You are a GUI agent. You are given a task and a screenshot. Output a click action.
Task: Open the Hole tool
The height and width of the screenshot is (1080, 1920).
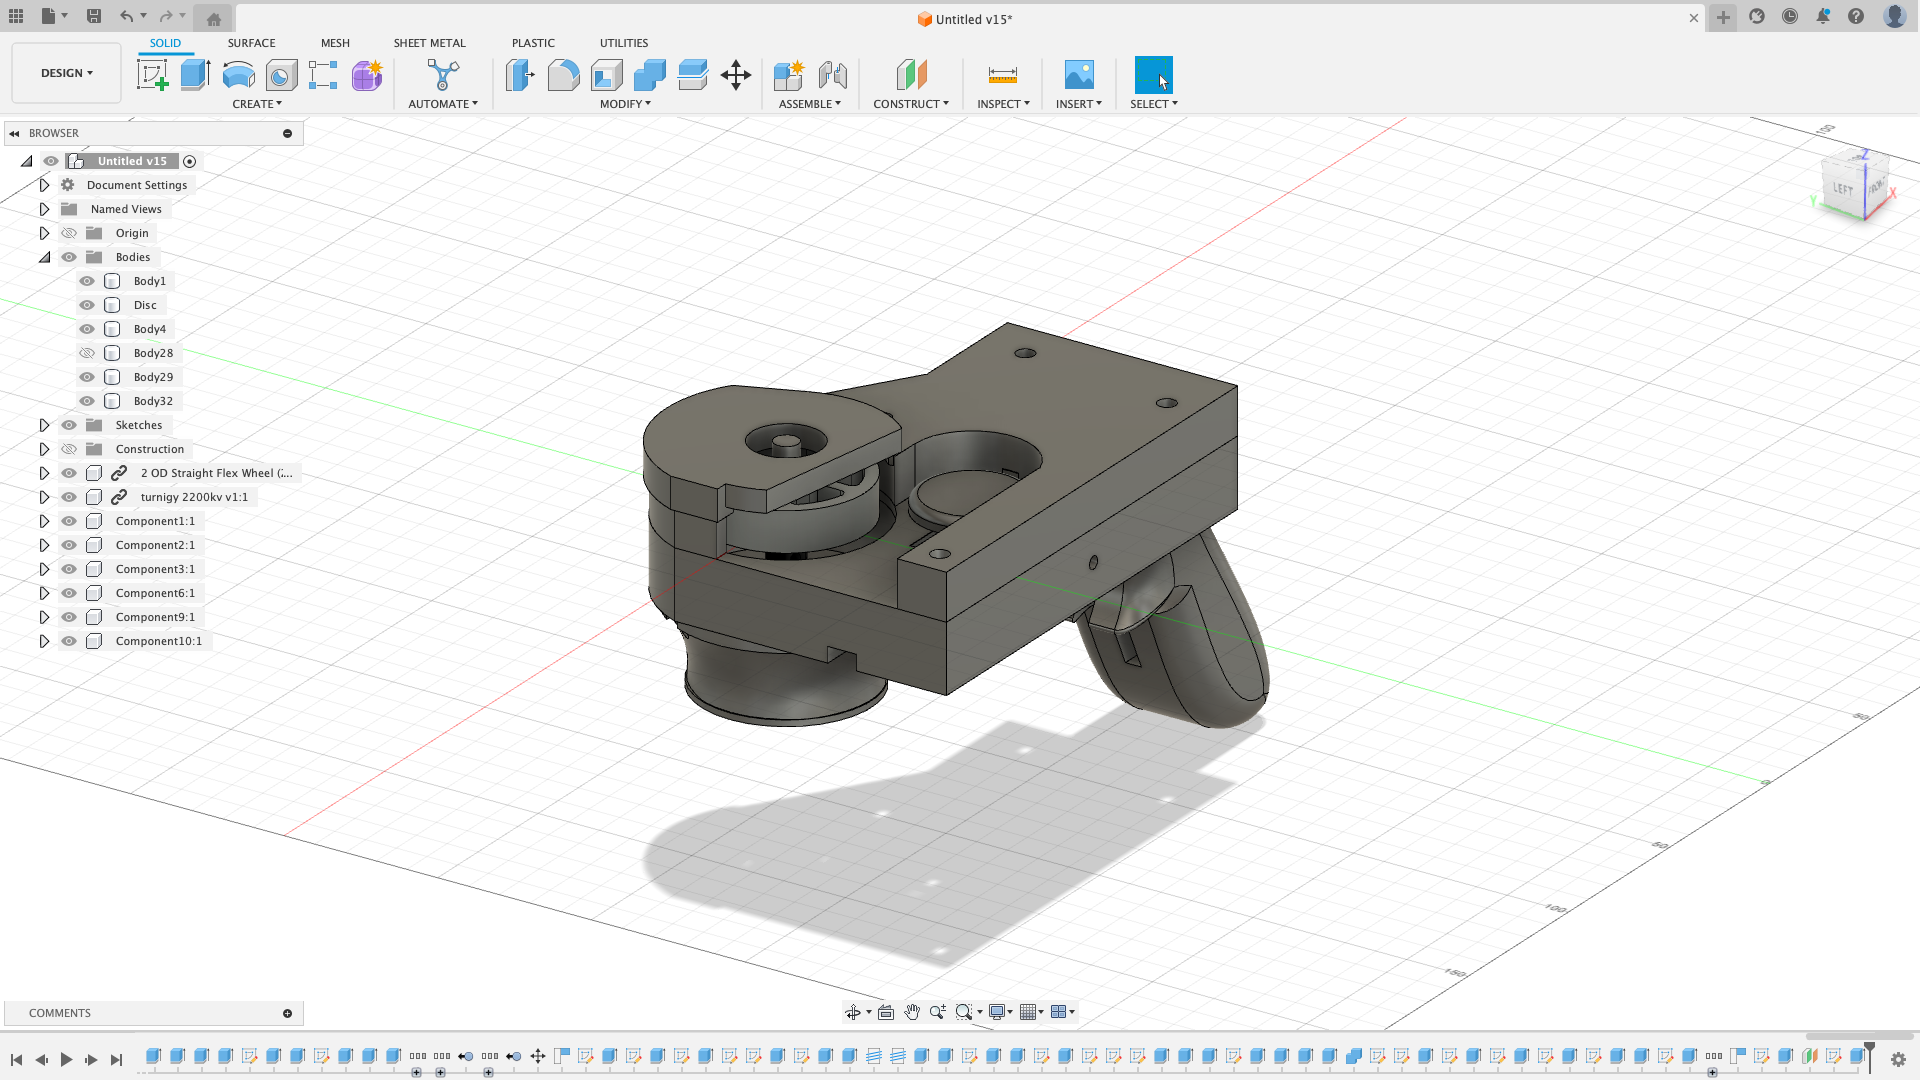[x=281, y=73]
